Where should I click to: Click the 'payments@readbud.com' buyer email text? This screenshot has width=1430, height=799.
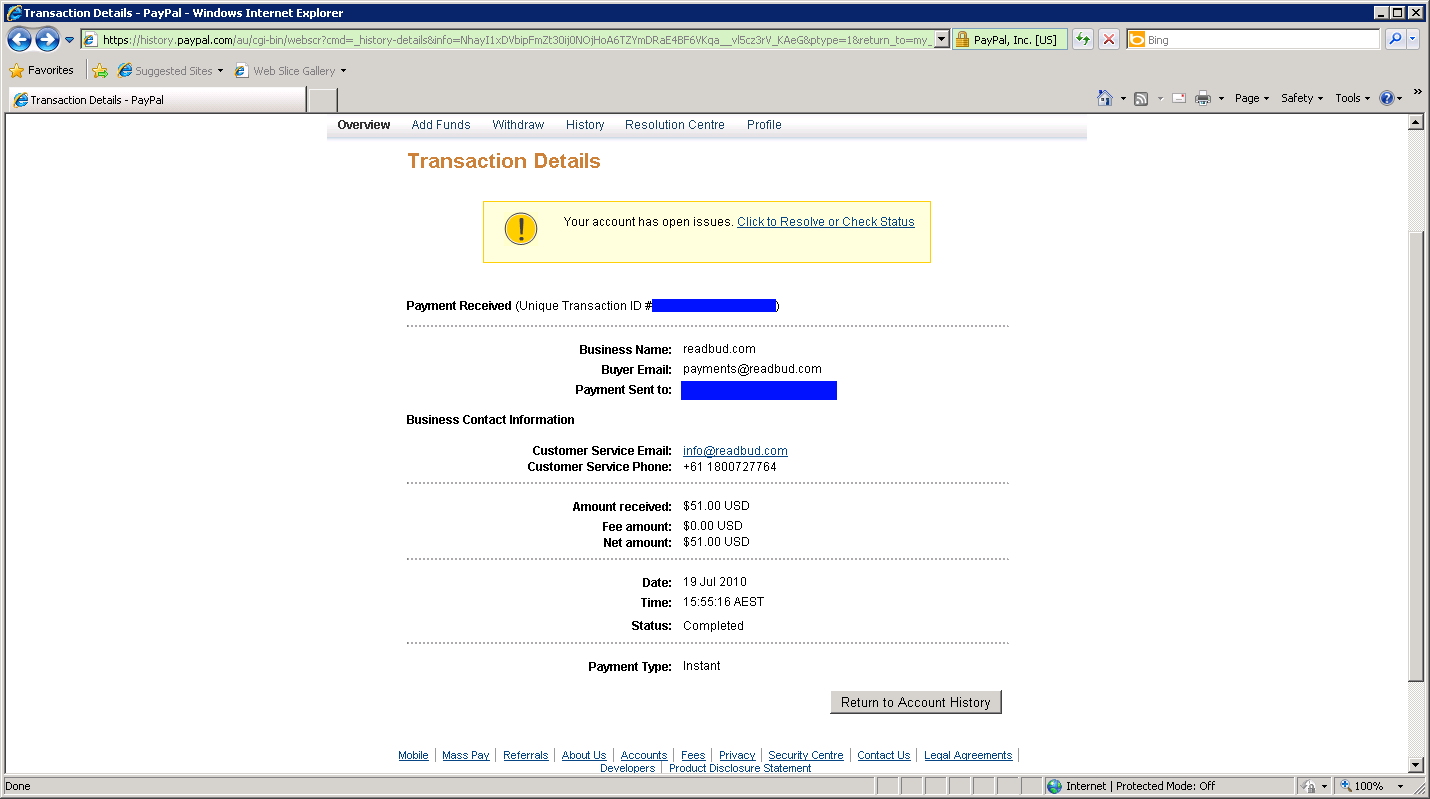[x=752, y=369]
